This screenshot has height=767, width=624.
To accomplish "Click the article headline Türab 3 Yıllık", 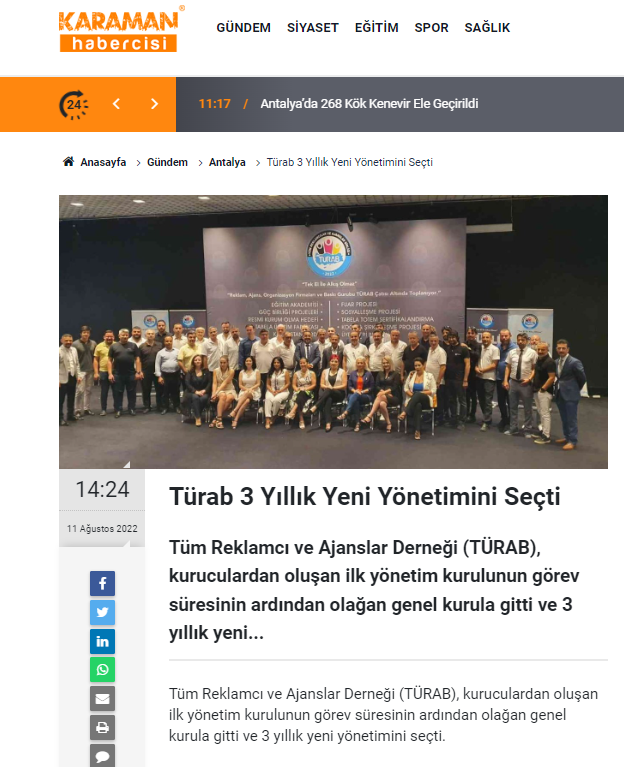I will (x=365, y=496).
